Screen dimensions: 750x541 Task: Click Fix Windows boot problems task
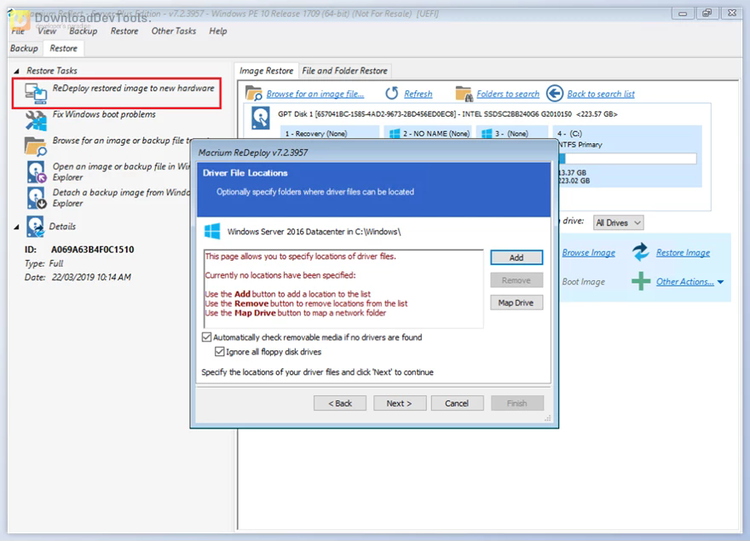(104, 114)
